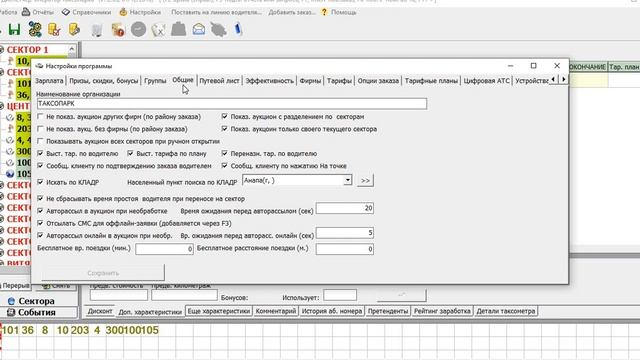Enable 'Не показ. аукц. без фирмы' checkbox
Screen dimensions: 640x360
pyautogui.click(x=40, y=129)
